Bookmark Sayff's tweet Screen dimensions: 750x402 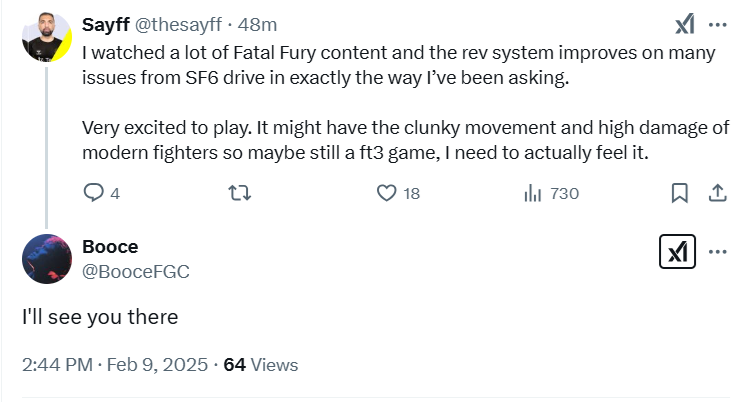680,193
